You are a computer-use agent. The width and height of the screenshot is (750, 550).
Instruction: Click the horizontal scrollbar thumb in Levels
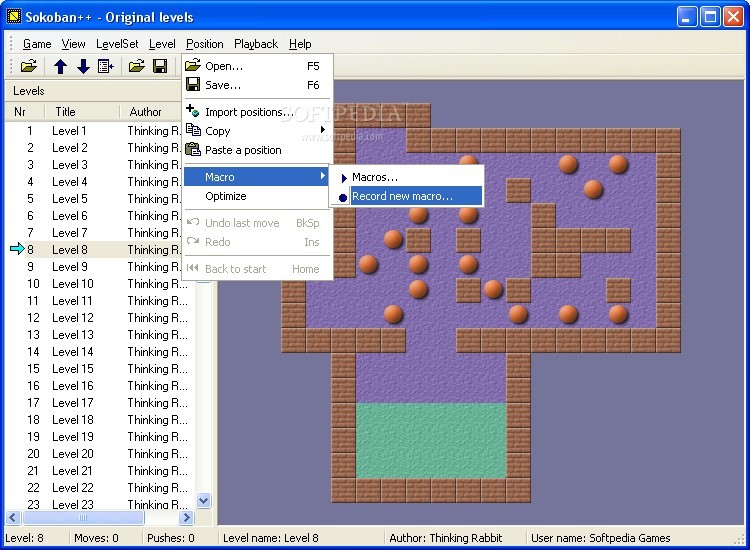(x=83, y=517)
